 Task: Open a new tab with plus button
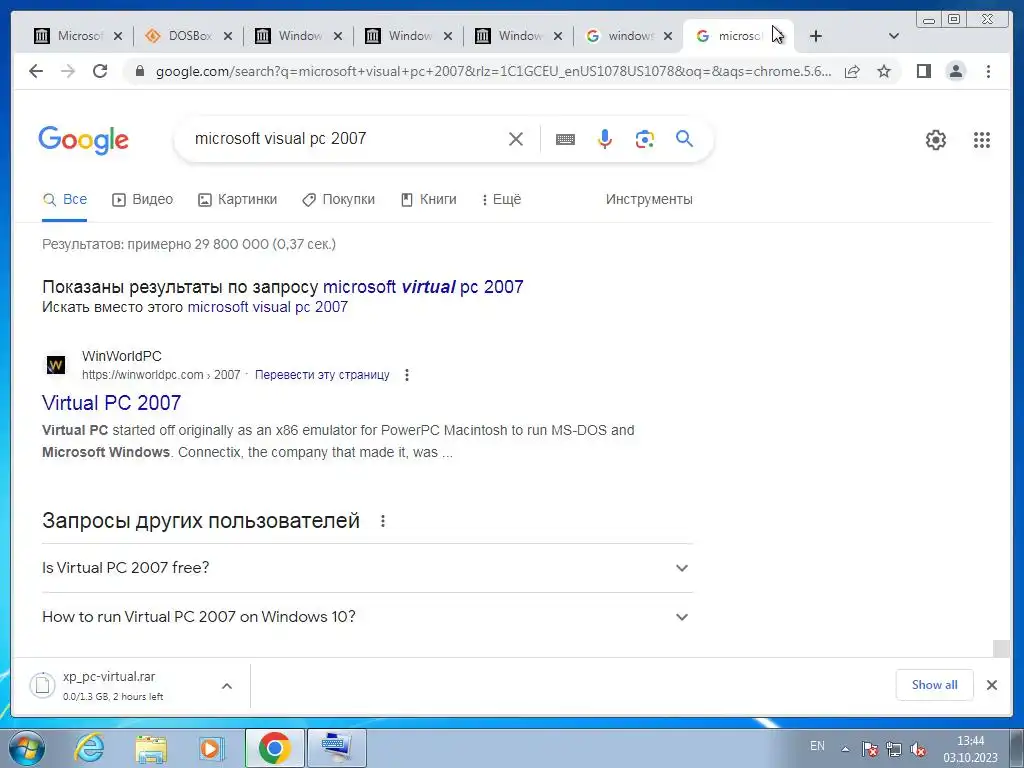pos(816,36)
